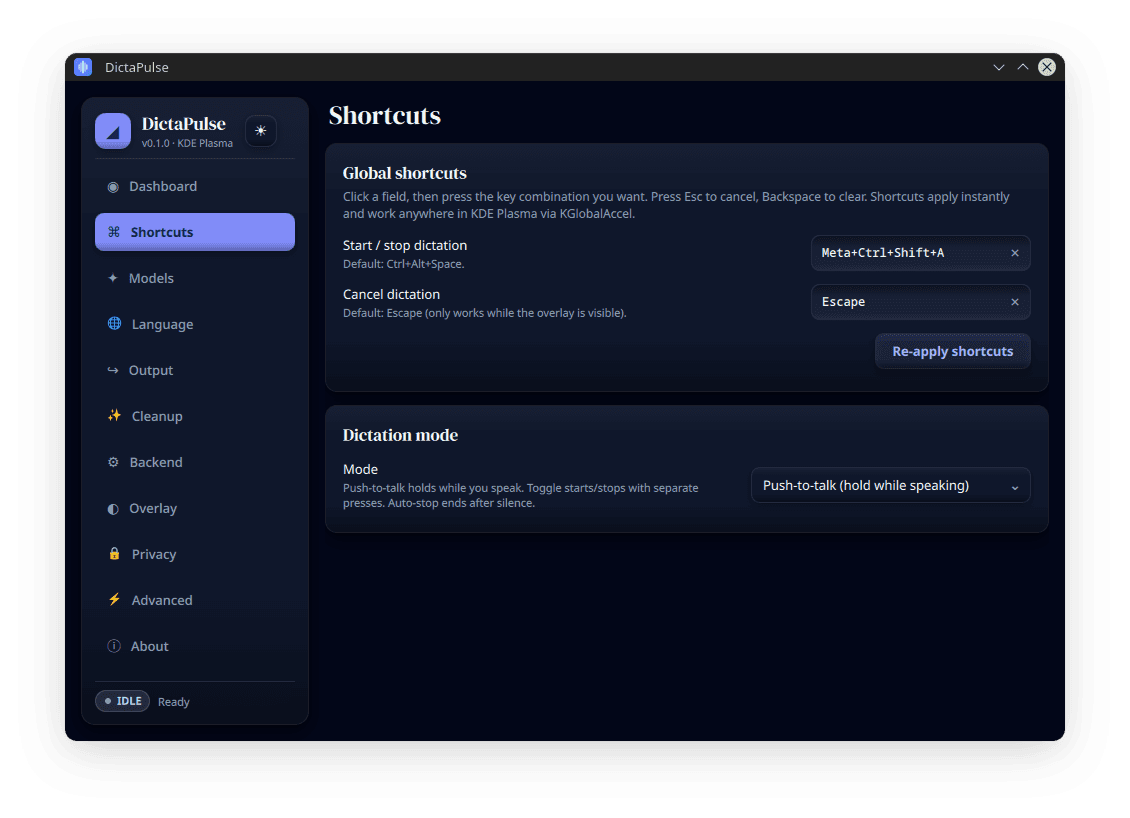This screenshot has height=818, width=1130.
Task: Toggle light theme with sun icon
Action: (261, 130)
